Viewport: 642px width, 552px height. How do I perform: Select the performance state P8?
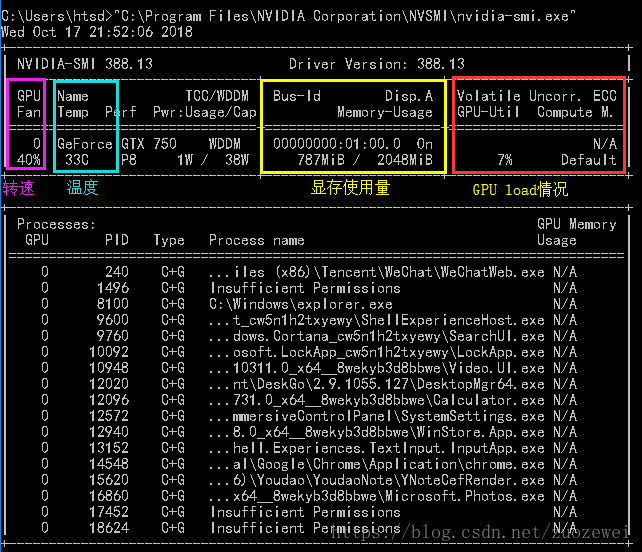point(129,160)
